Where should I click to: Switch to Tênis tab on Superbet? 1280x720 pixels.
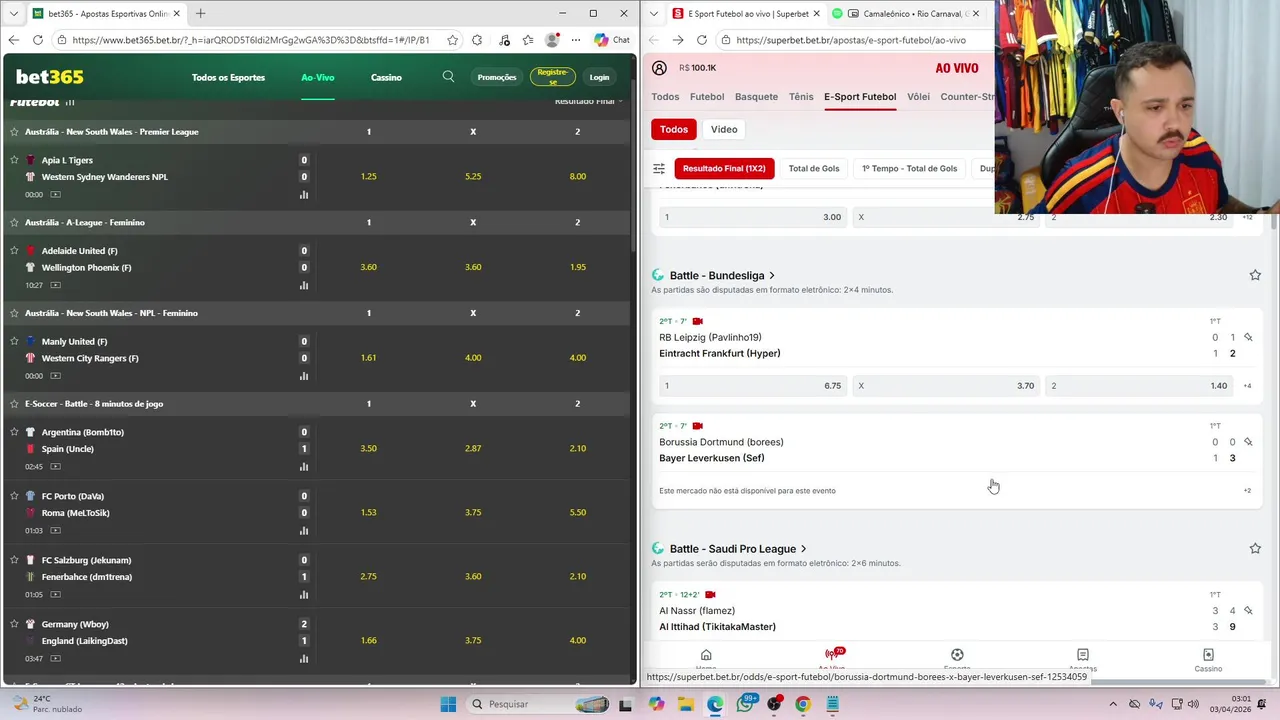pyautogui.click(x=801, y=97)
